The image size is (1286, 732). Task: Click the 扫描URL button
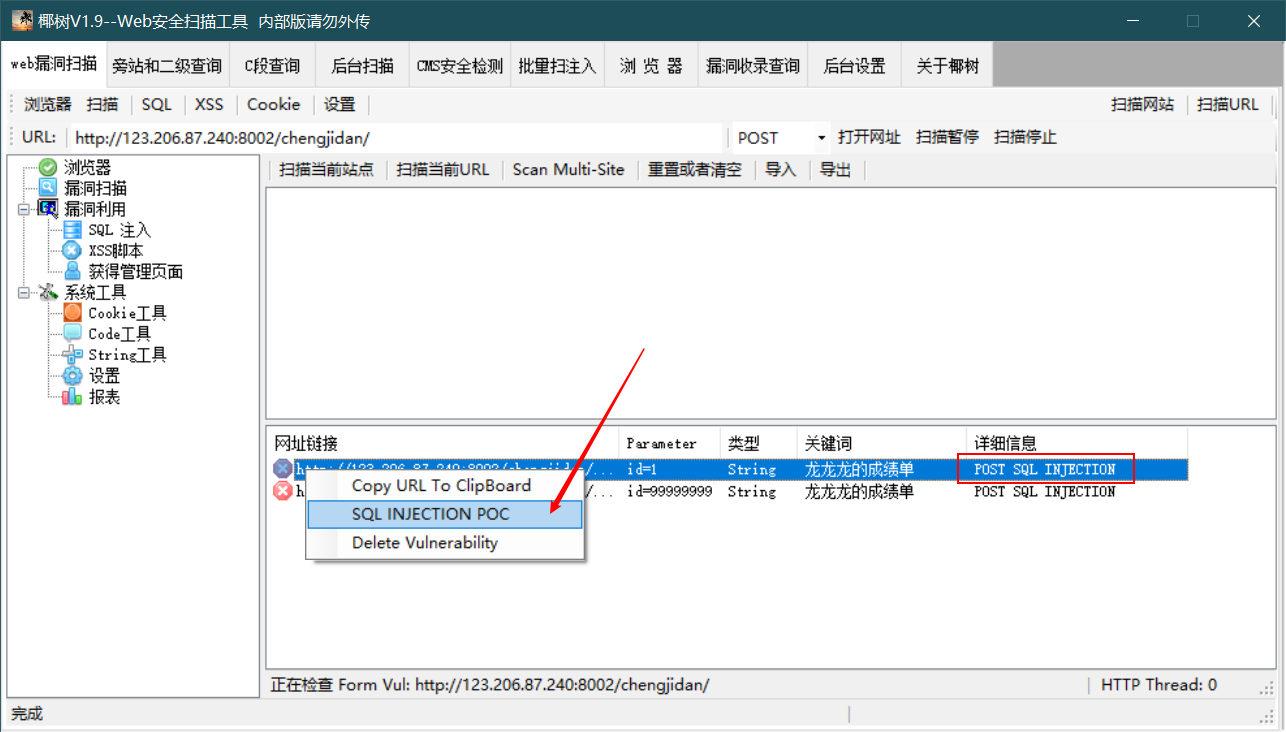(1228, 104)
